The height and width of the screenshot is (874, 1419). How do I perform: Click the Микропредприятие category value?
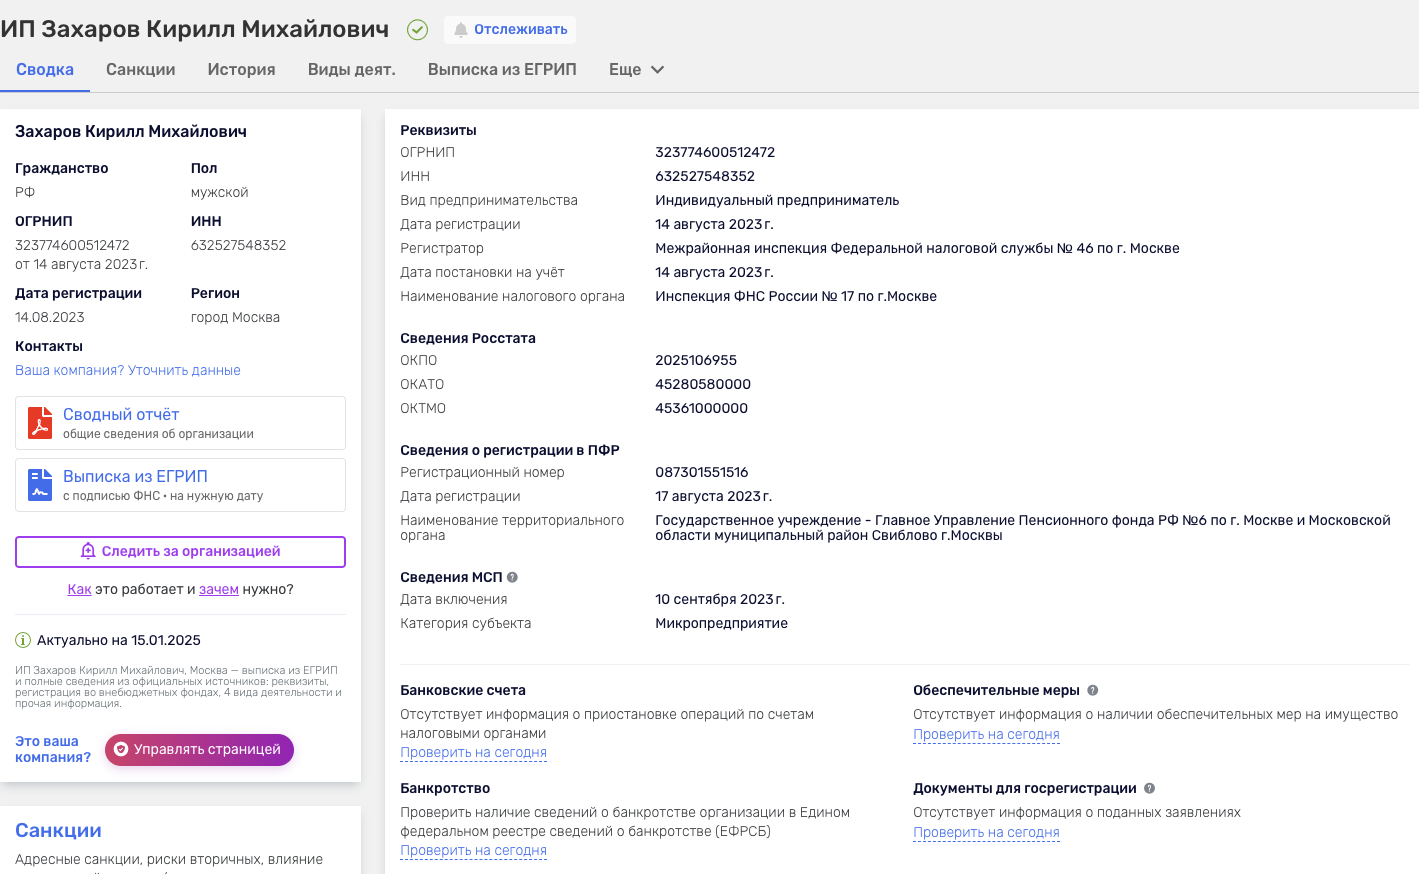click(722, 623)
